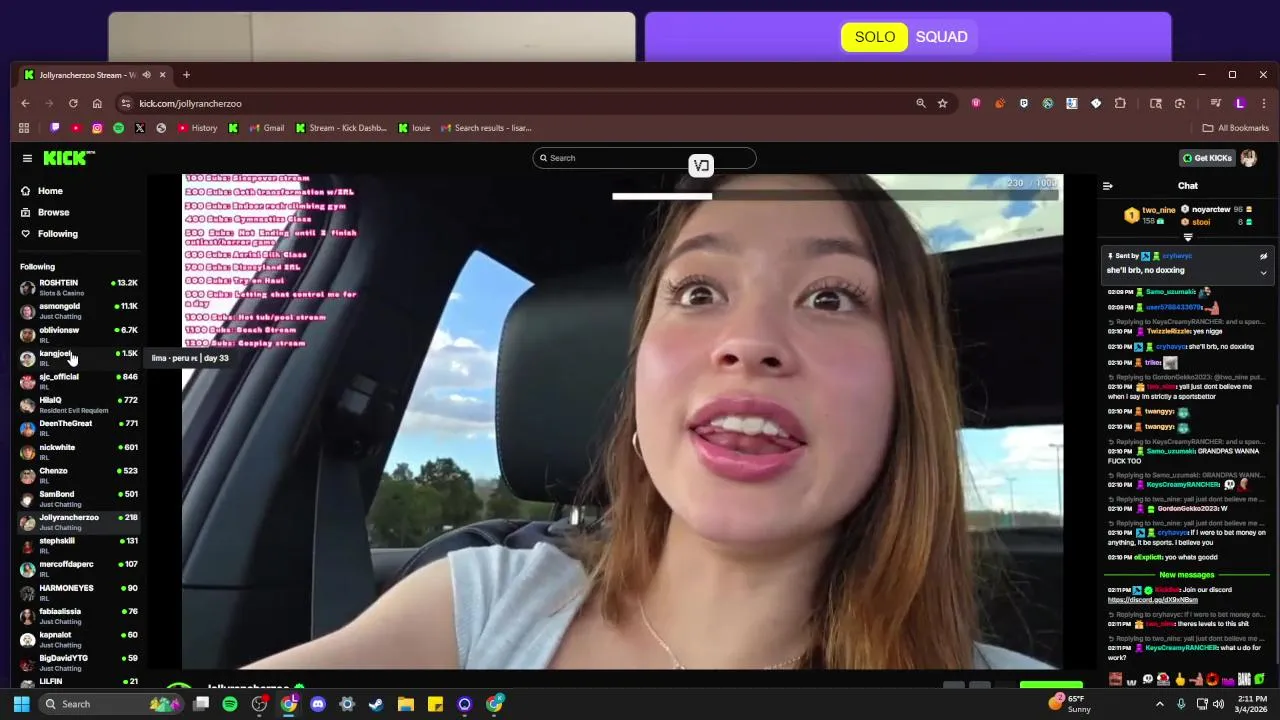Open the History bookmark
Screen dimensions: 1280x720
tap(197, 128)
